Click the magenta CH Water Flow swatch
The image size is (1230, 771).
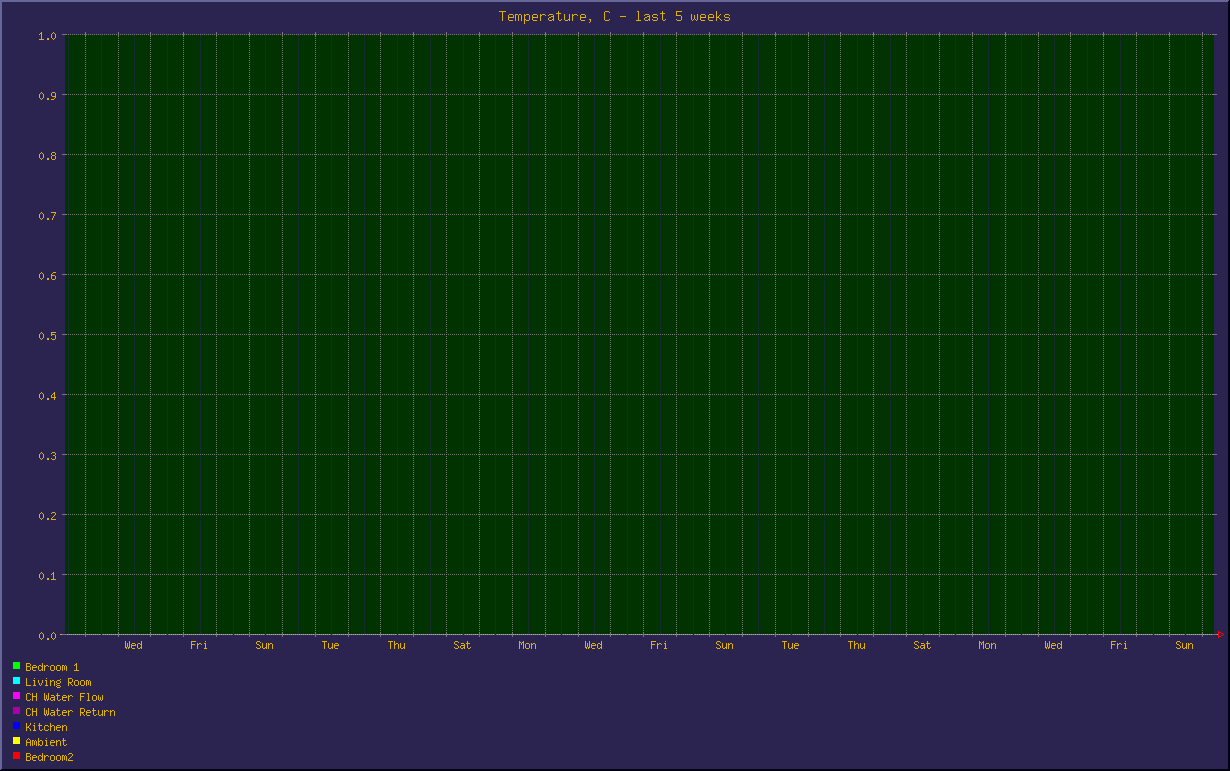(16, 696)
